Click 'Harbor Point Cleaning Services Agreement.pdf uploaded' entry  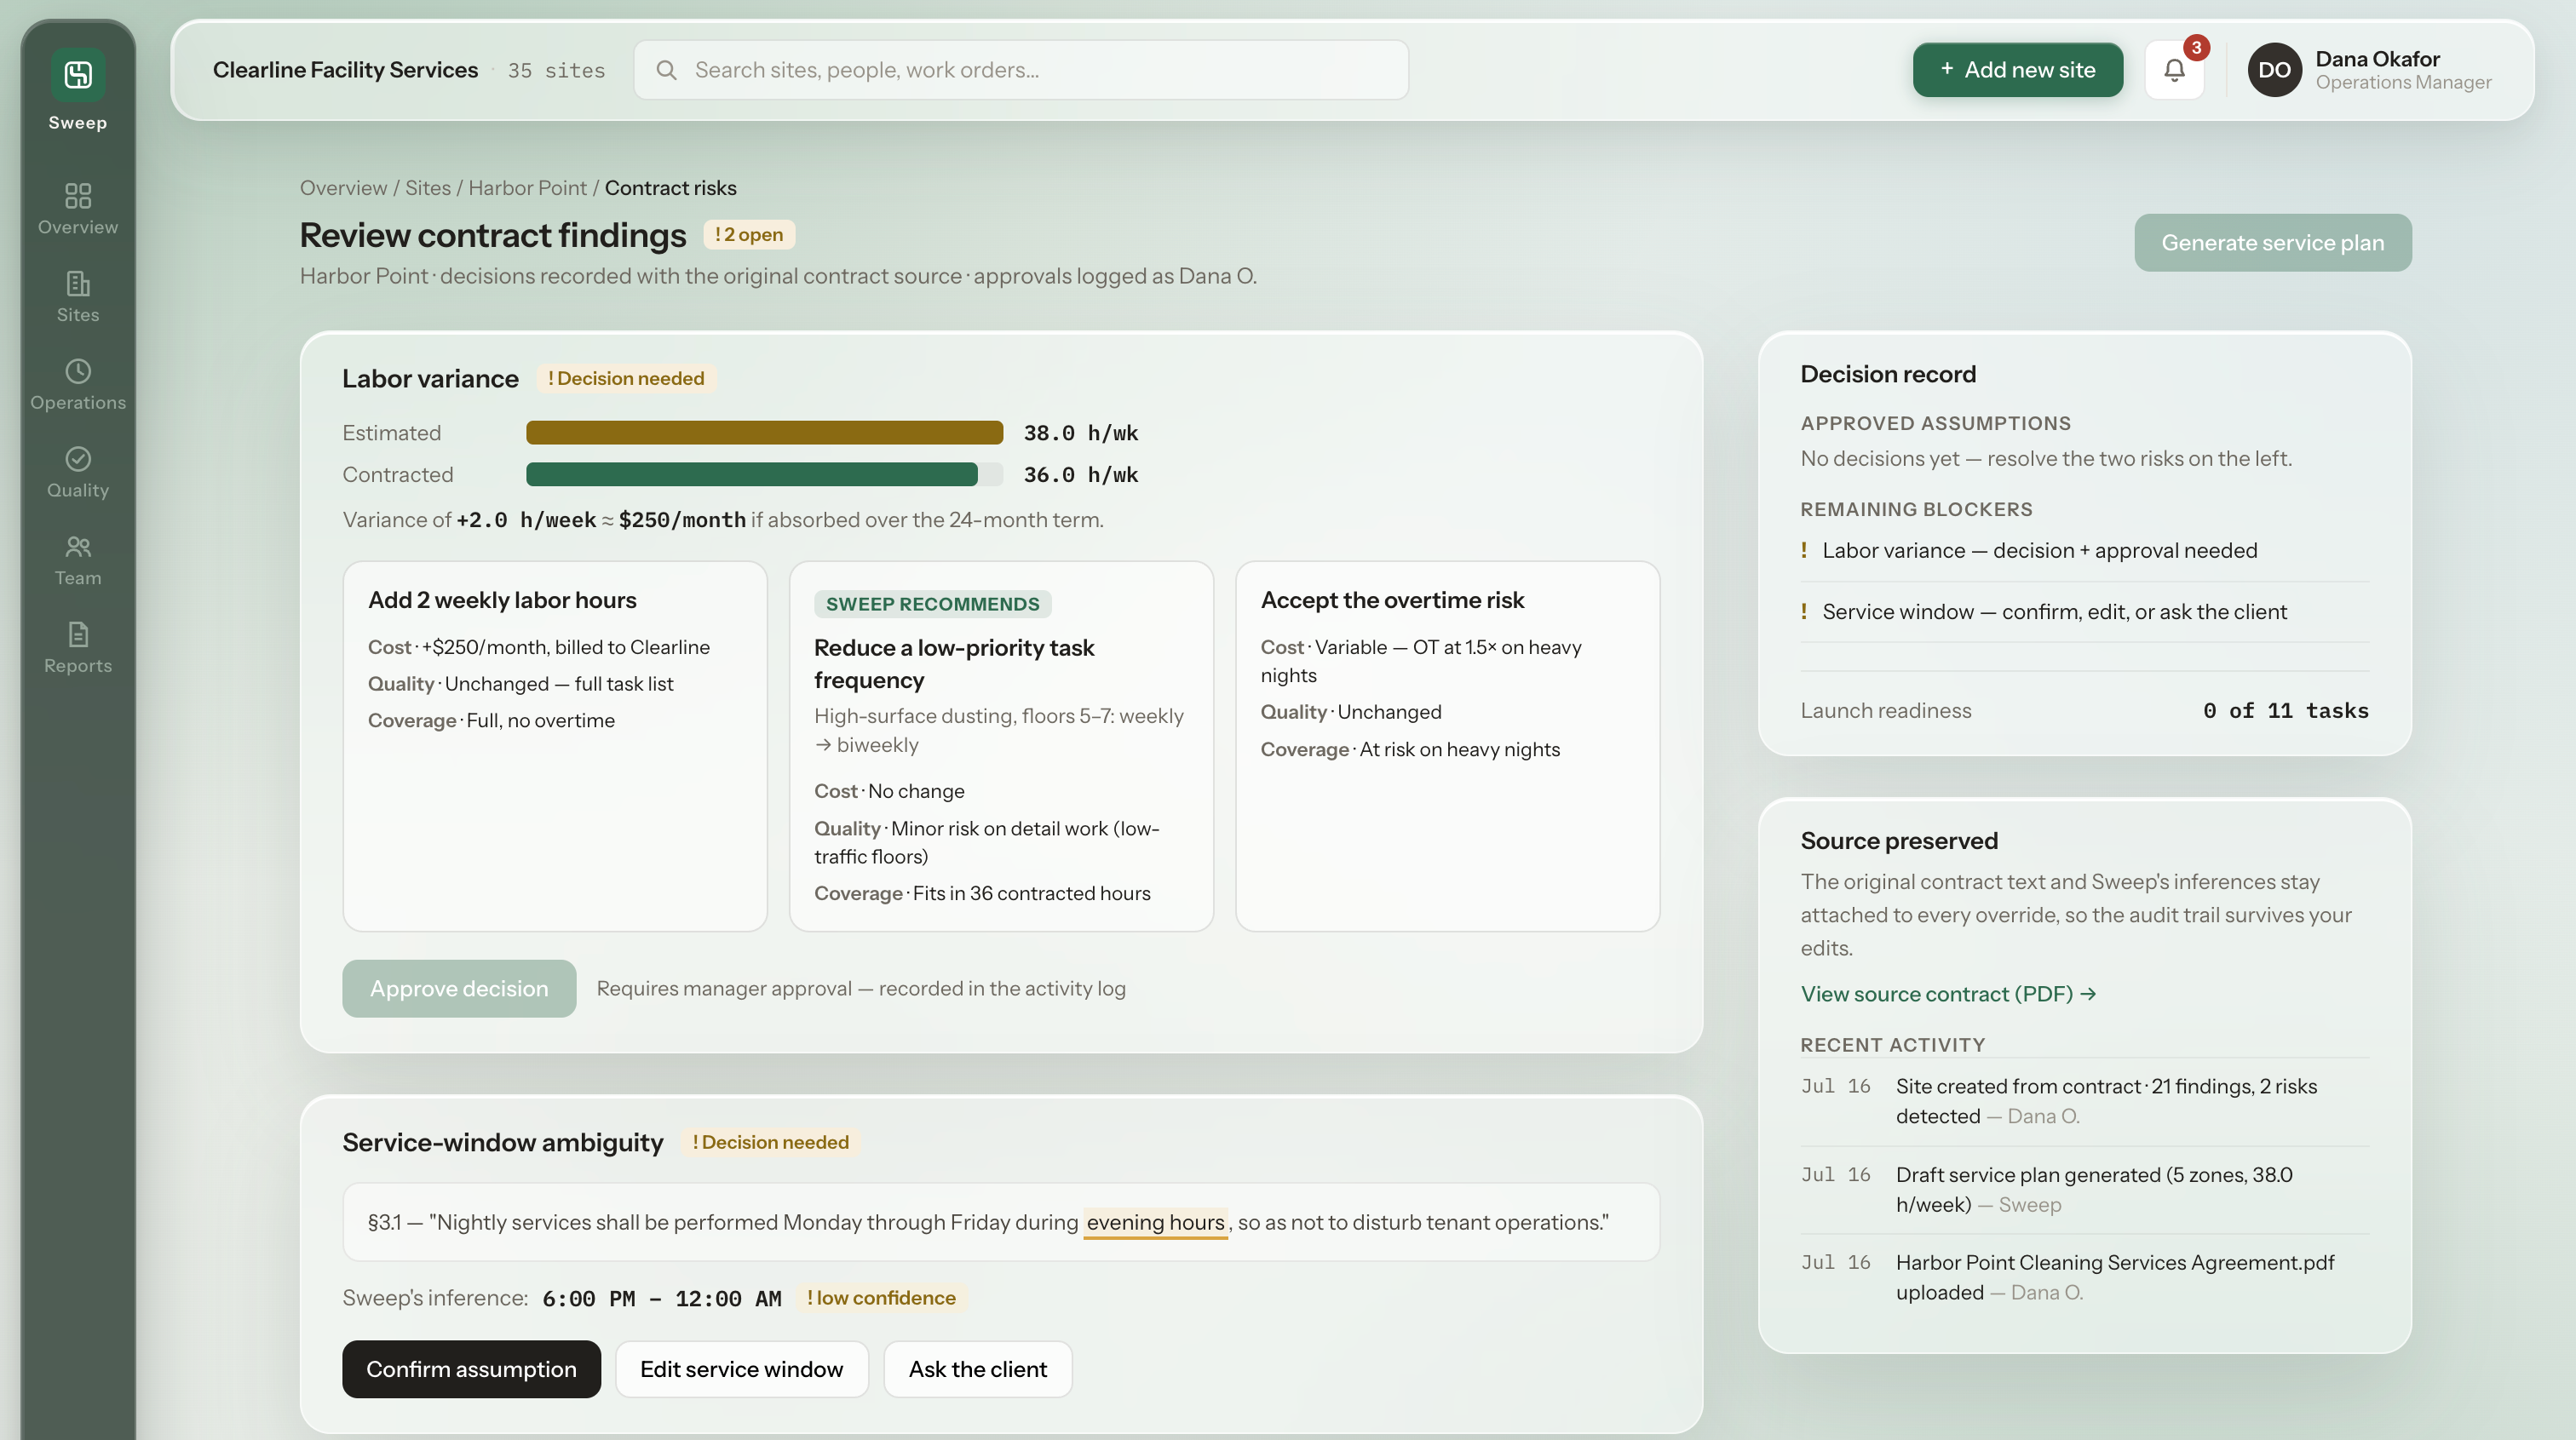(2084, 1277)
